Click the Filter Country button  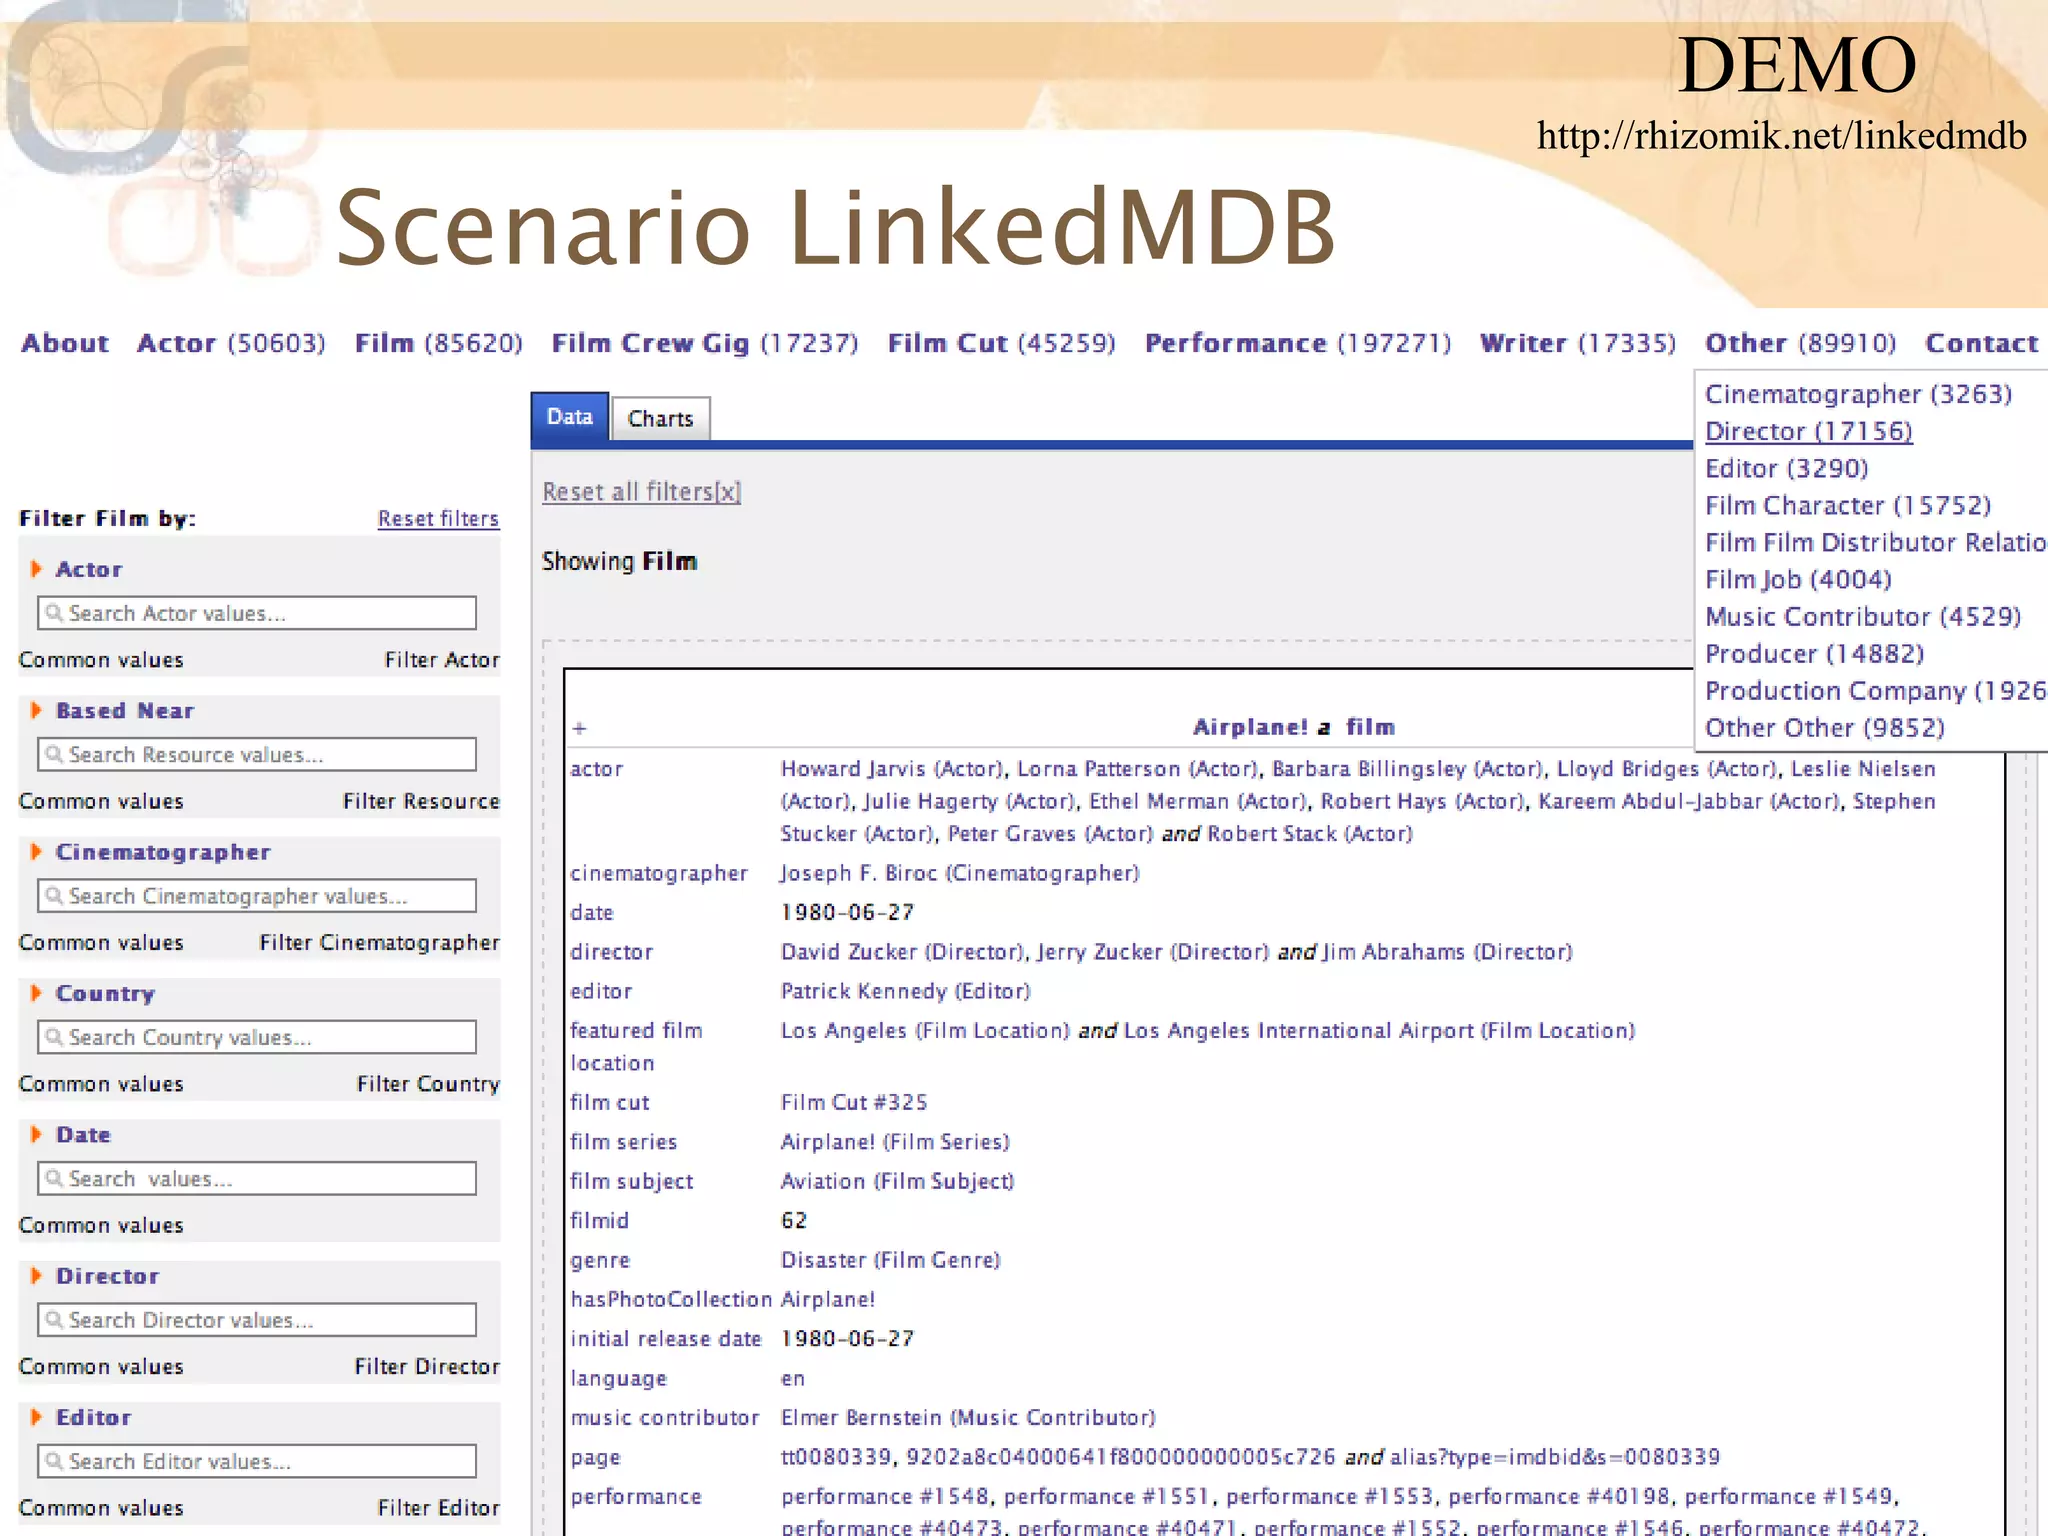tap(428, 1084)
